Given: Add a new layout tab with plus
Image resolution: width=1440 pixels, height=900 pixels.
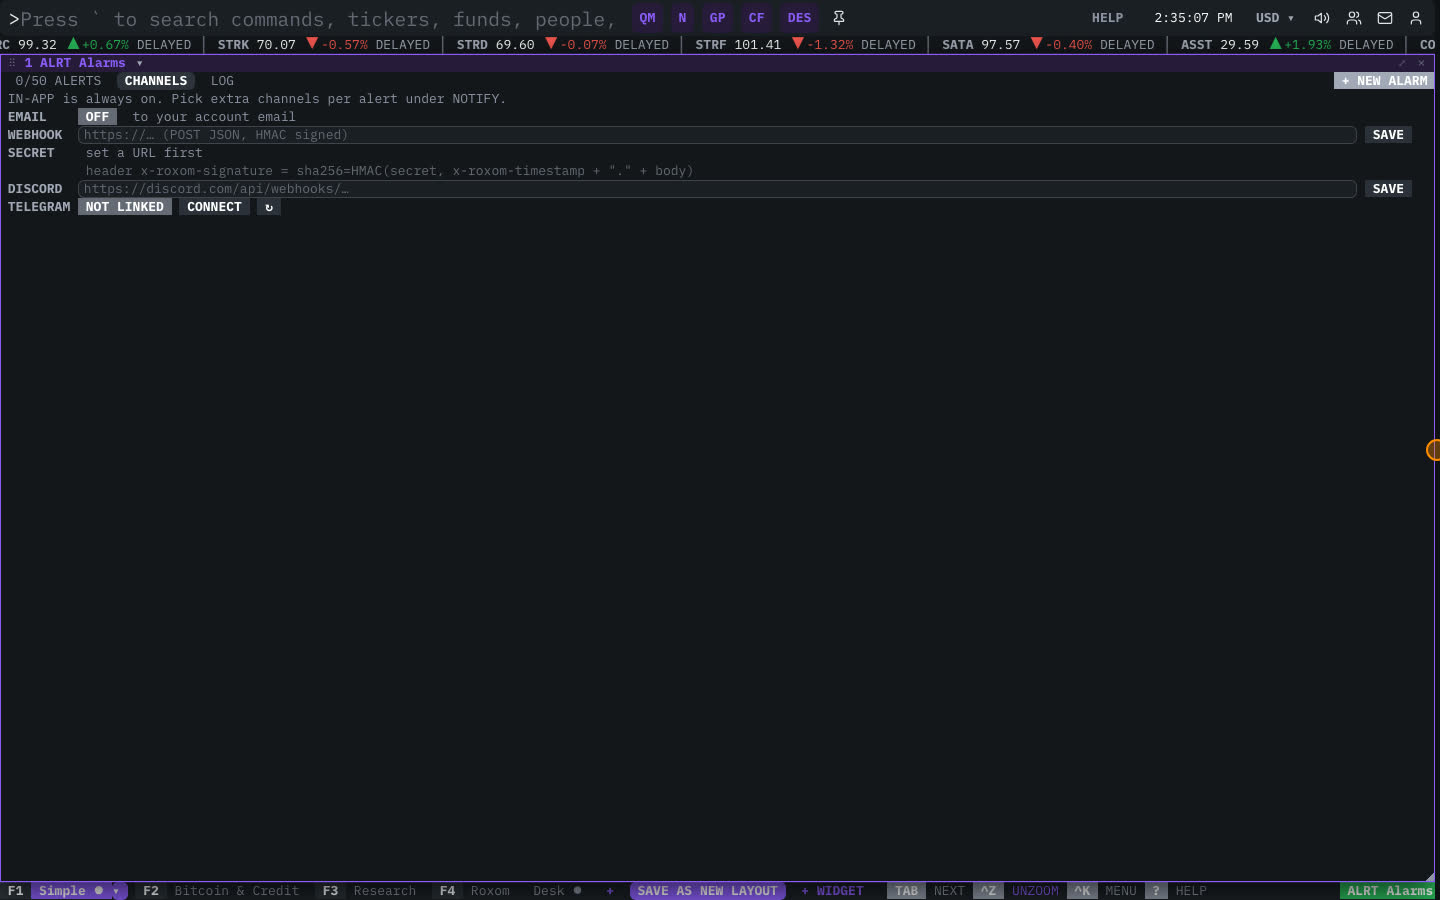Looking at the screenshot, I should [610, 891].
